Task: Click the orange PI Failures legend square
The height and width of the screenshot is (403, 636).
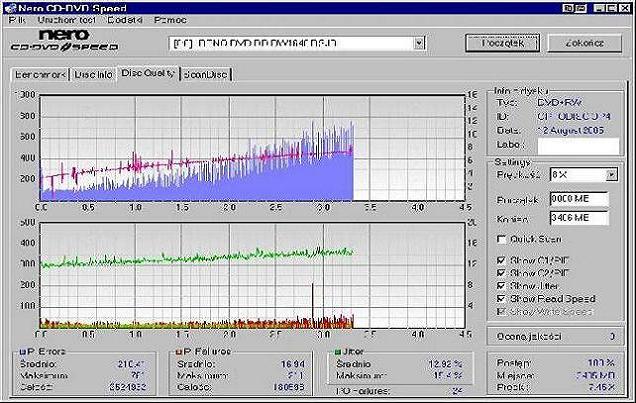Action: pyautogui.click(x=179, y=352)
